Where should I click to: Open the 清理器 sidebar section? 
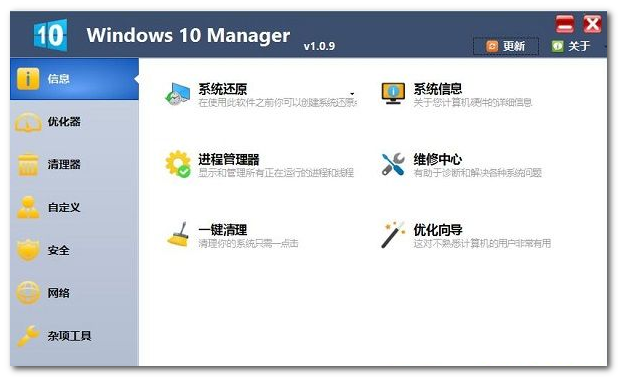pyautogui.click(x=74, y=164)
